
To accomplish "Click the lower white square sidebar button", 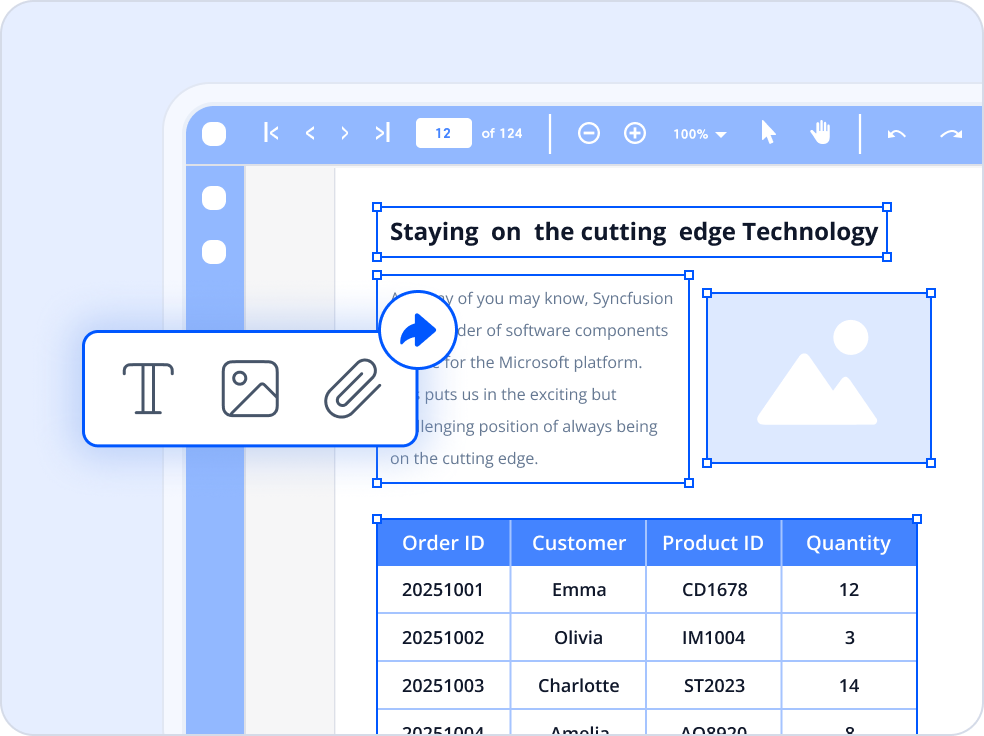I will (214, 252).
